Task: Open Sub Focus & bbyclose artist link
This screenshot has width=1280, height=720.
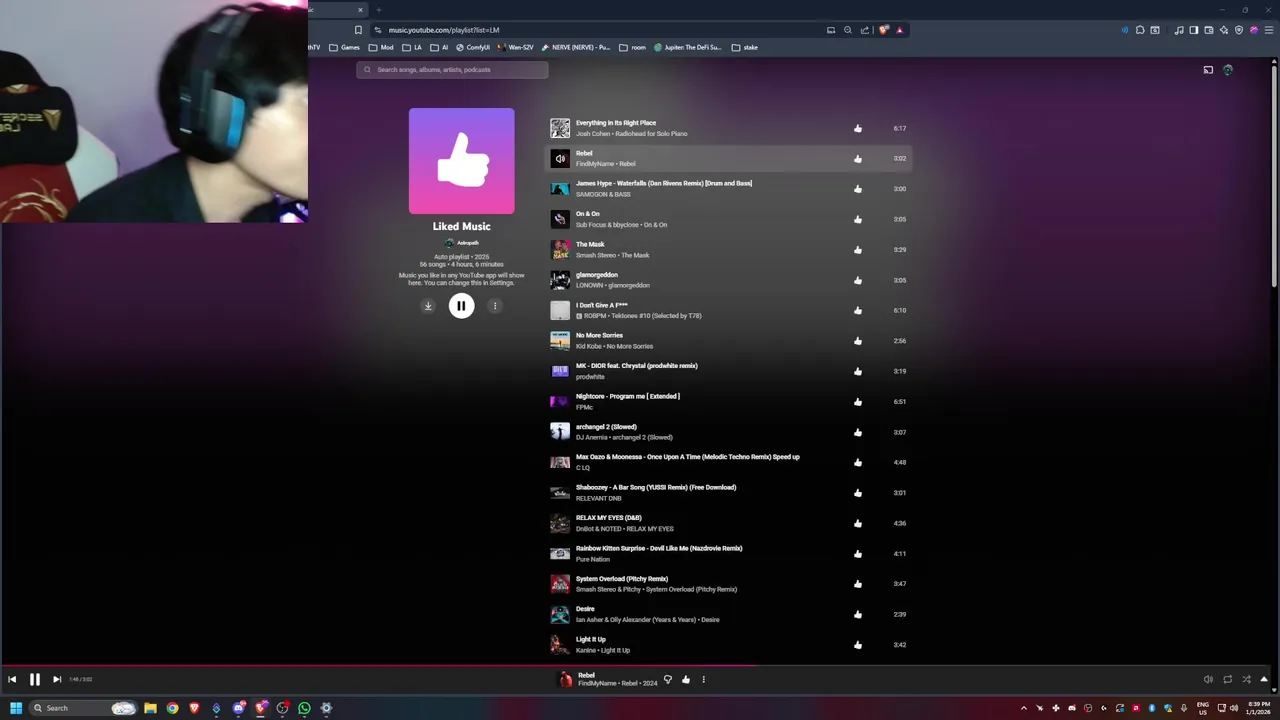Action: click(606, 225)
